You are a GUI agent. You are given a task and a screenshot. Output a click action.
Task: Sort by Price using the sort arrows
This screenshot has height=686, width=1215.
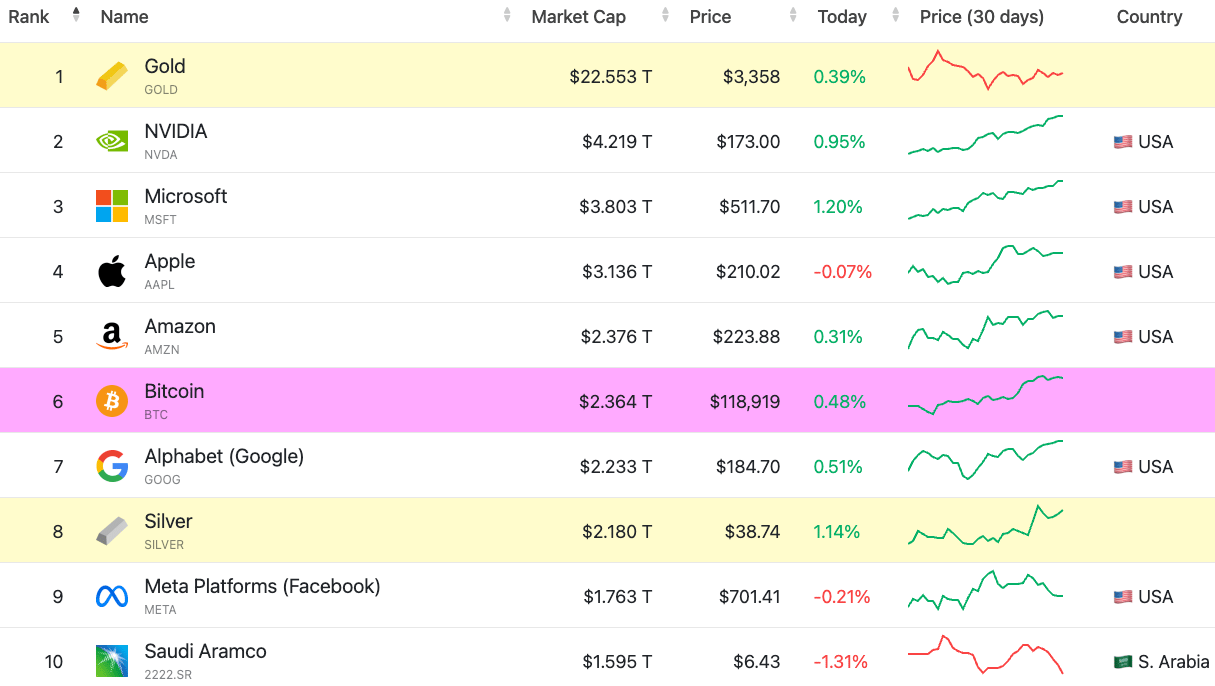pos(793,15)
